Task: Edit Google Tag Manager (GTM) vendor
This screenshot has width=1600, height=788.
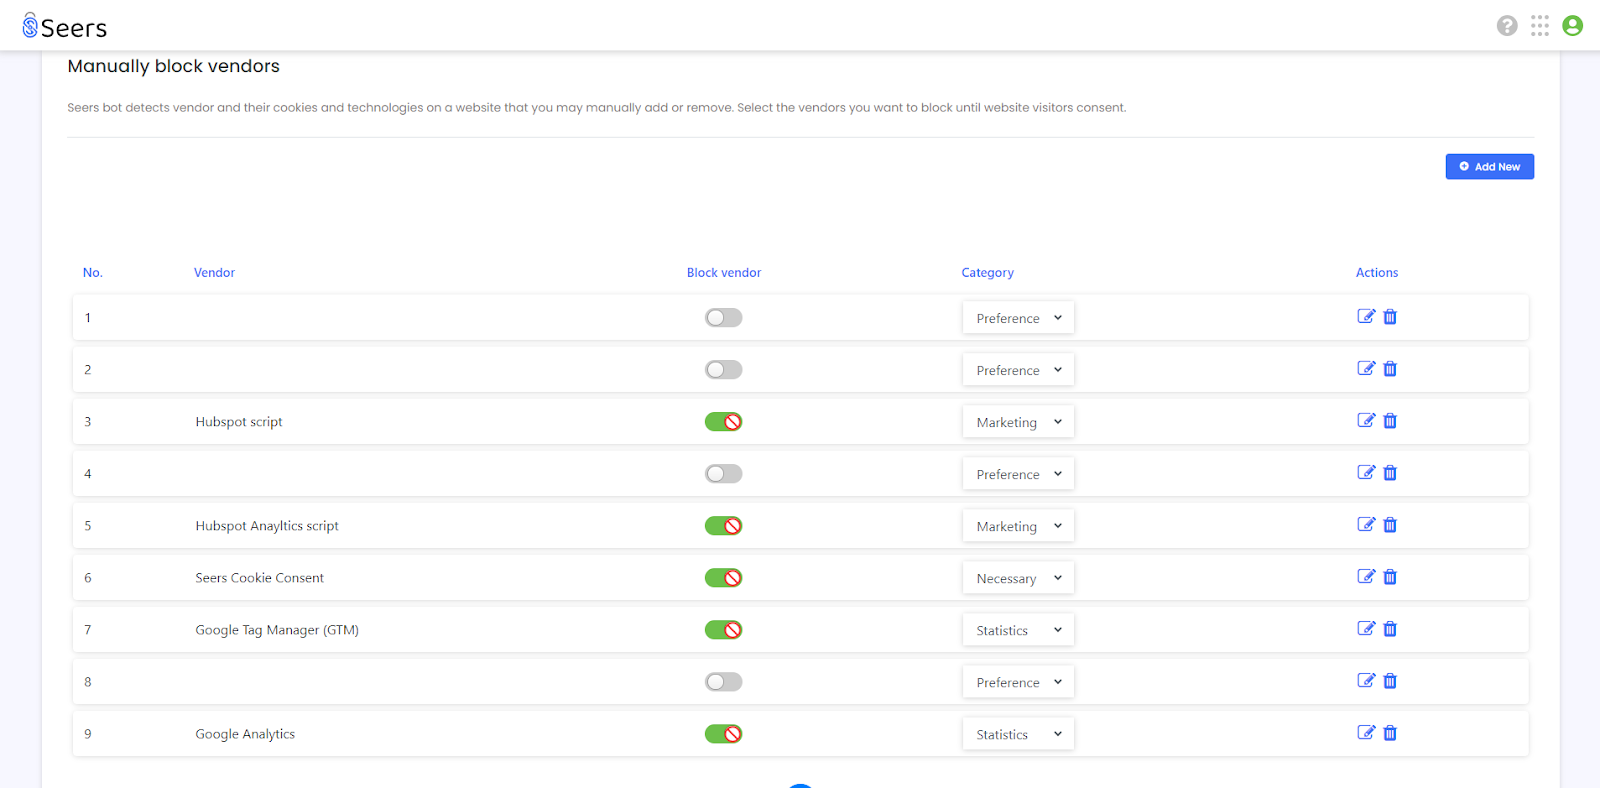Action: (x=1366, y=629)
